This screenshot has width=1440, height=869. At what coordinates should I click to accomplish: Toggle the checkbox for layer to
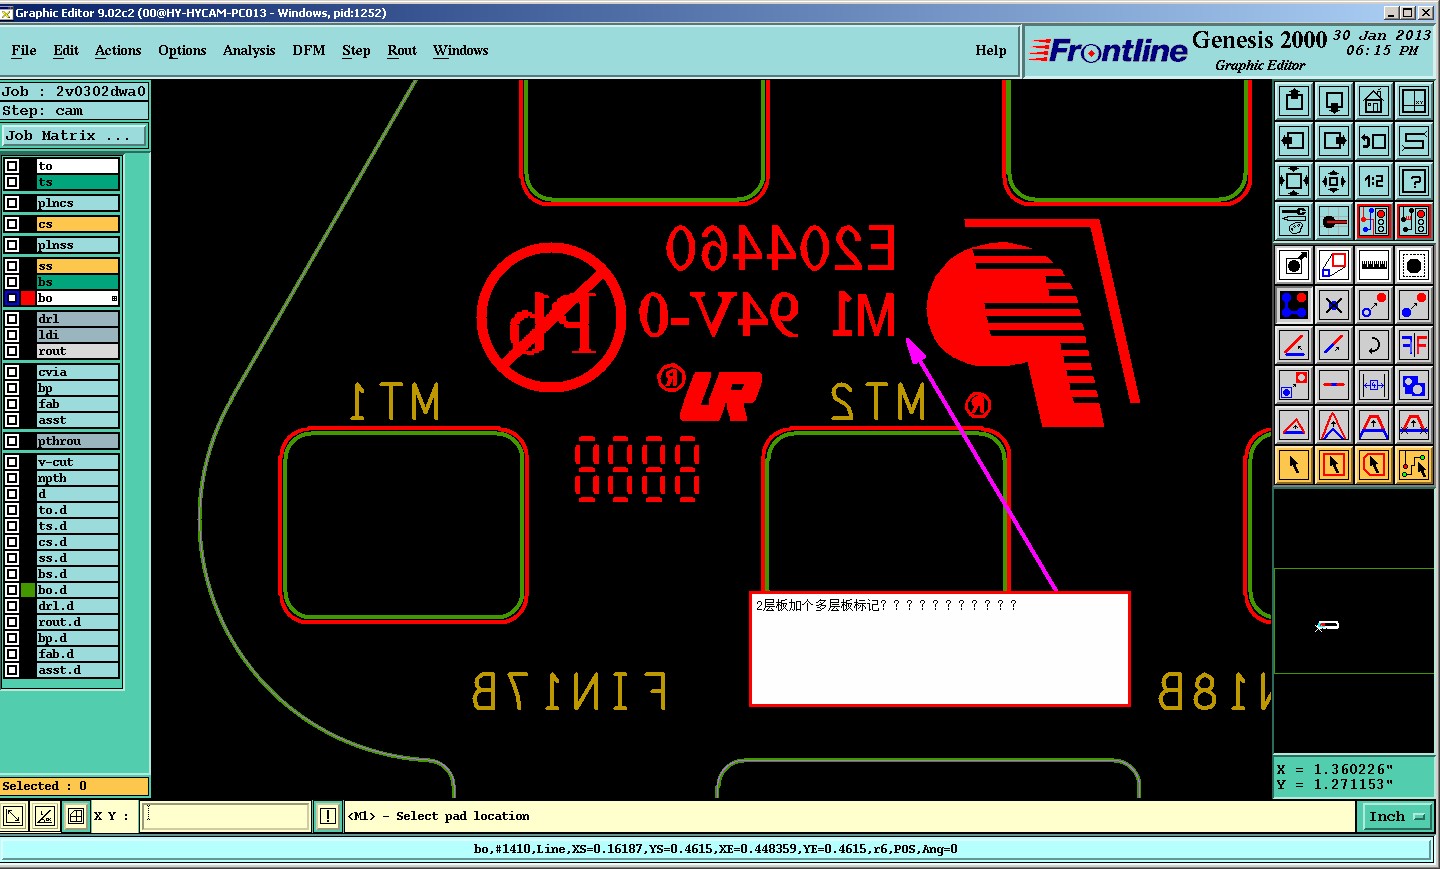[12, 166]
